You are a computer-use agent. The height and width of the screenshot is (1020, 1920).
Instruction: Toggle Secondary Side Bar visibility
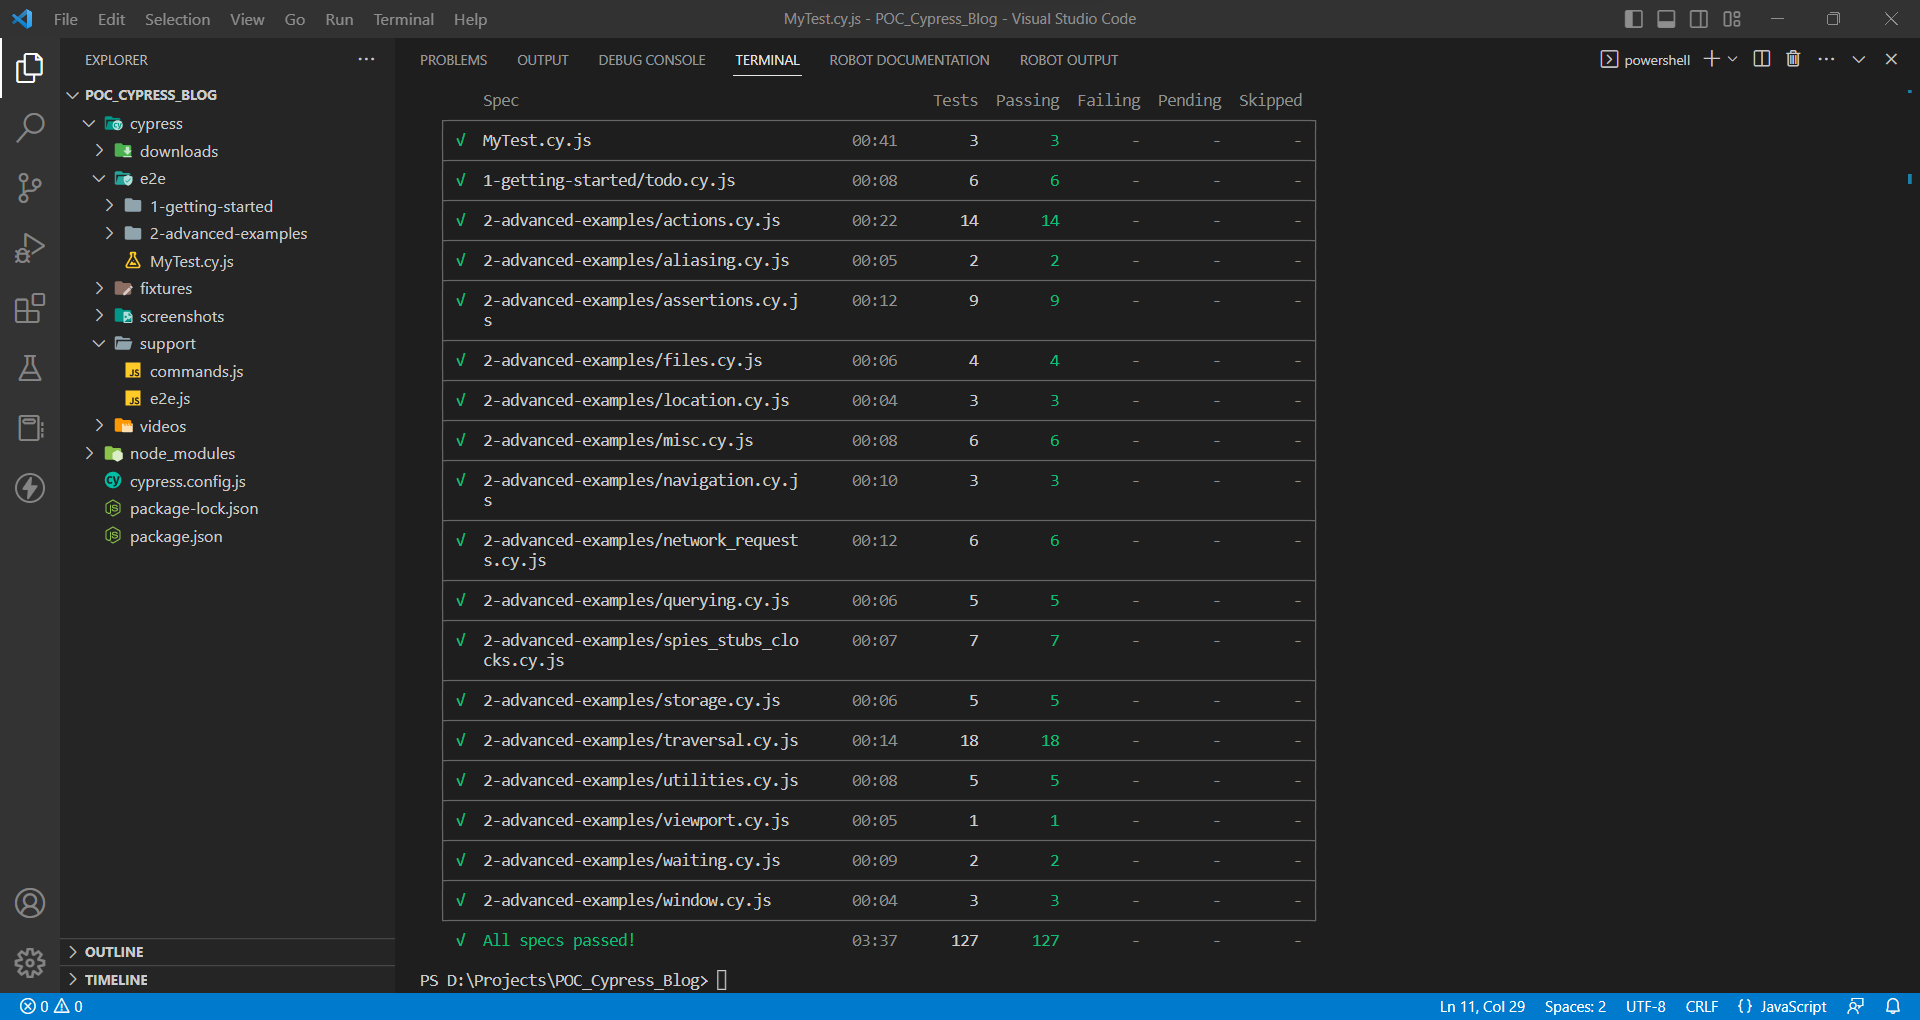click(1699, 19)
